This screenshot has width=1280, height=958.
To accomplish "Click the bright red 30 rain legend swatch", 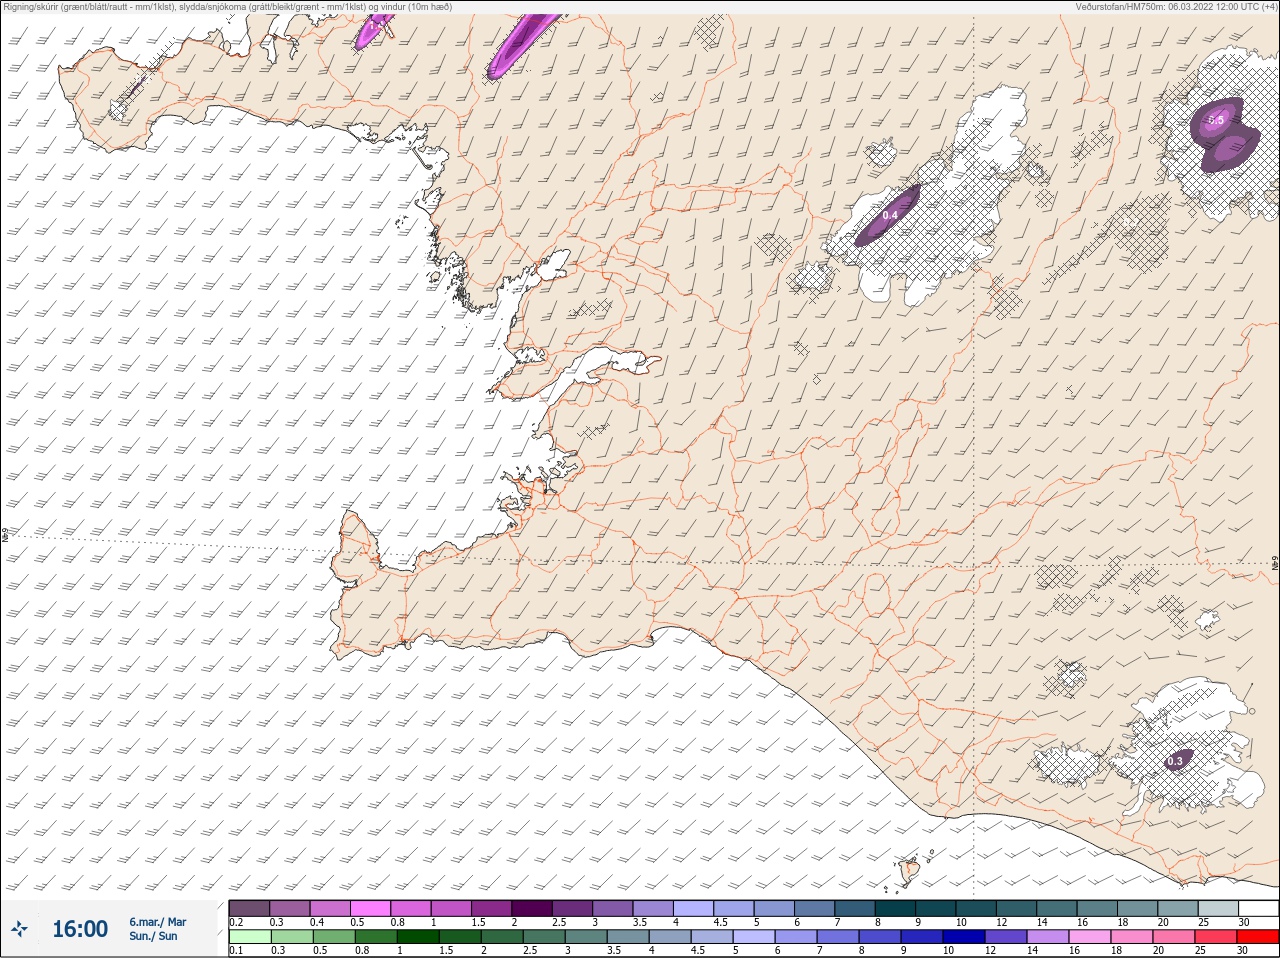I will coord(1257,937).
